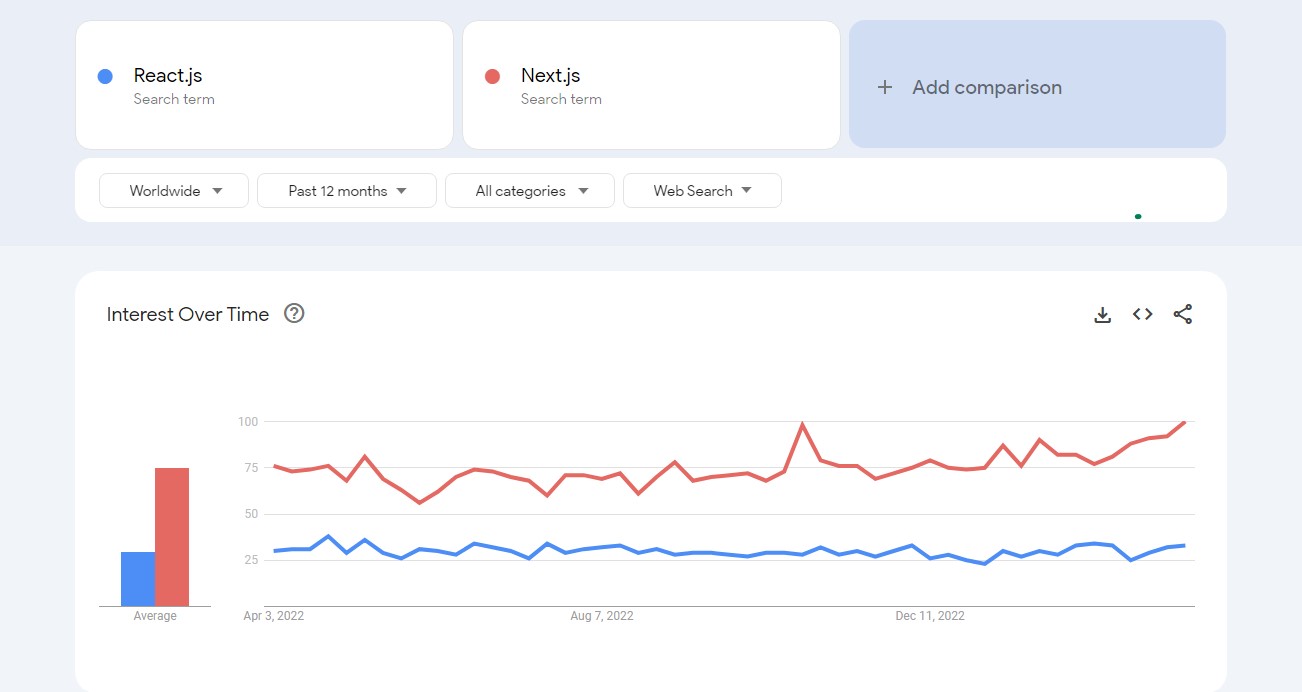Image resolution: width=1302 pixels, height=692 pixels.
Task: Open the Worldwide region dropdown
Action: 174,191
